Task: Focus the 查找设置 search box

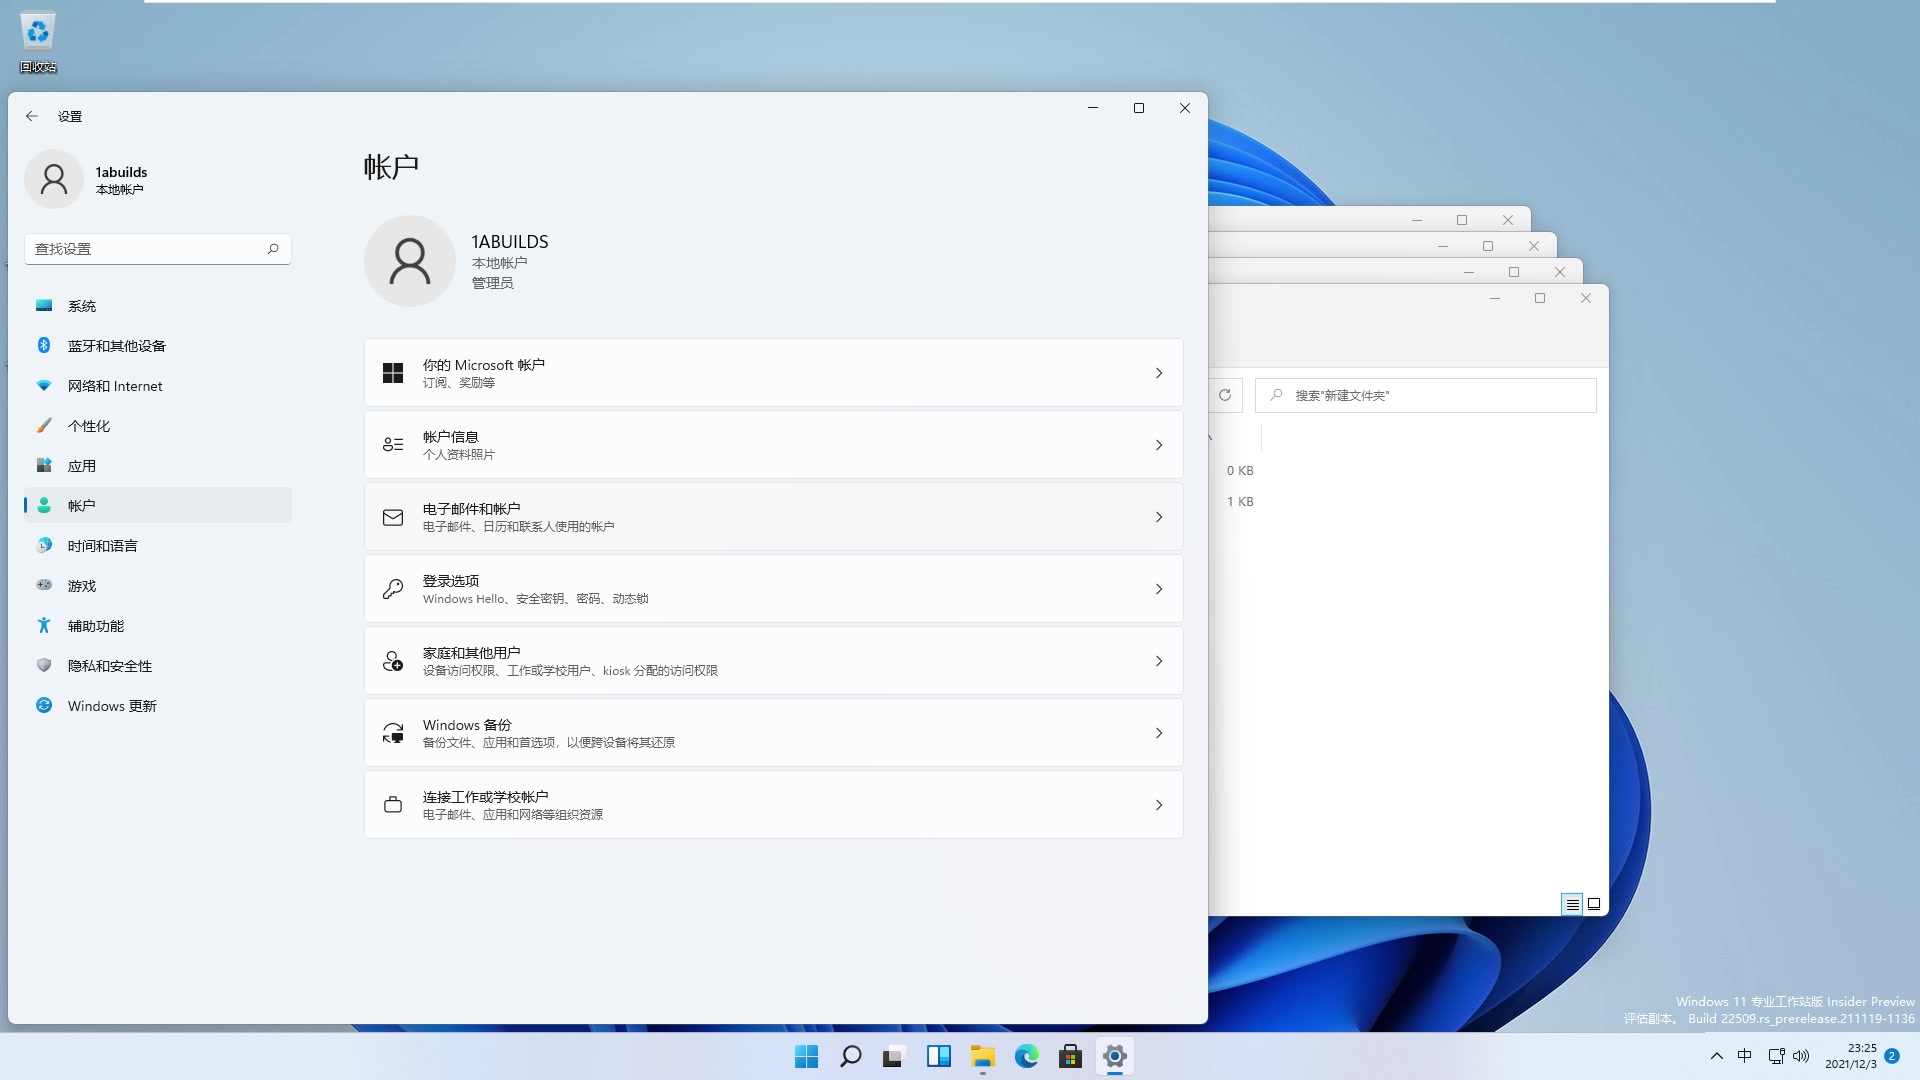Action: click(158, 249)
